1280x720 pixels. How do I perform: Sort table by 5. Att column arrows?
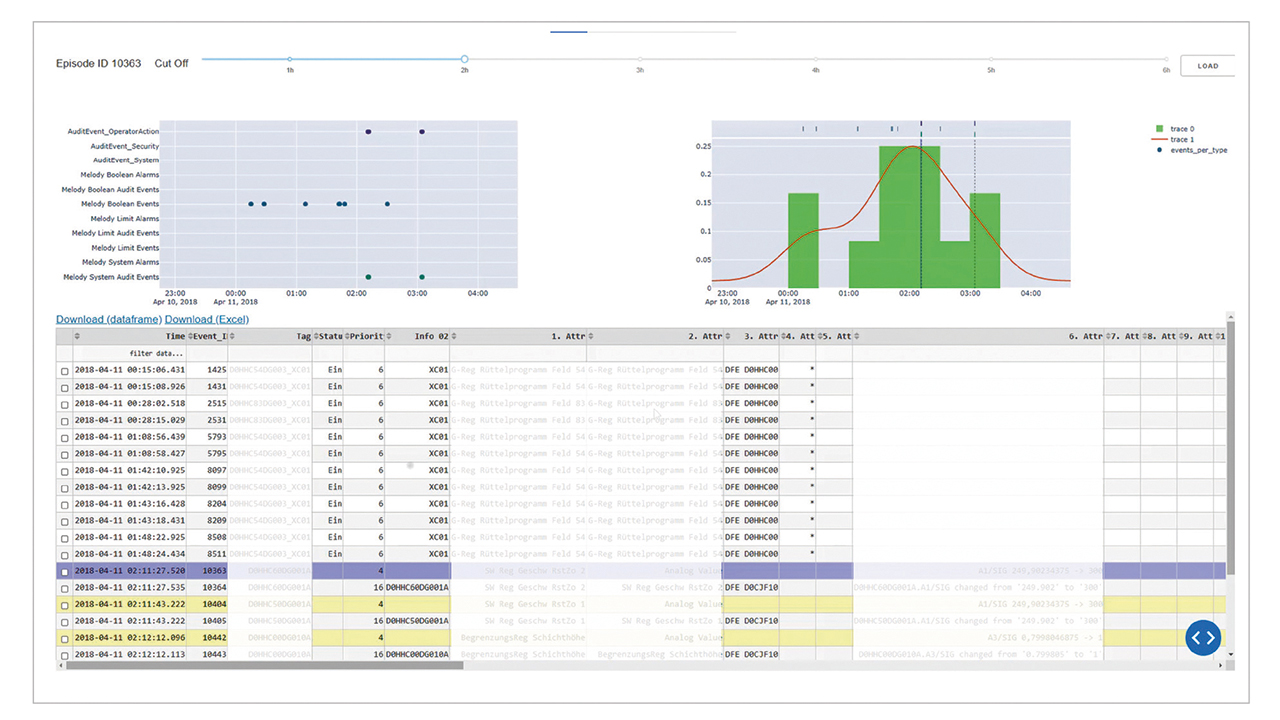820,337
